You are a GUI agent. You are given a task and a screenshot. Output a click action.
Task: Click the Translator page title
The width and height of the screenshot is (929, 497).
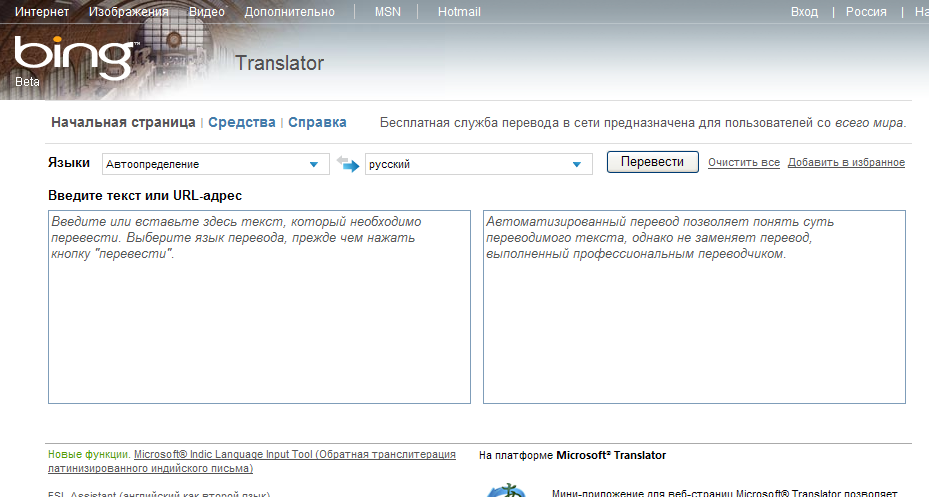280,63
